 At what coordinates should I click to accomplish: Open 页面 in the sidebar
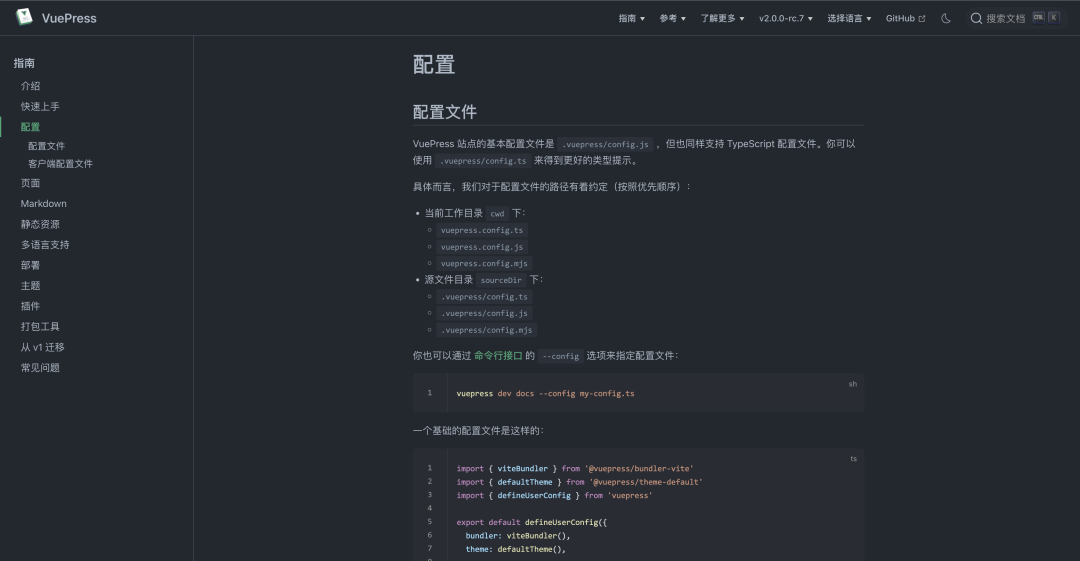[30, 183]
